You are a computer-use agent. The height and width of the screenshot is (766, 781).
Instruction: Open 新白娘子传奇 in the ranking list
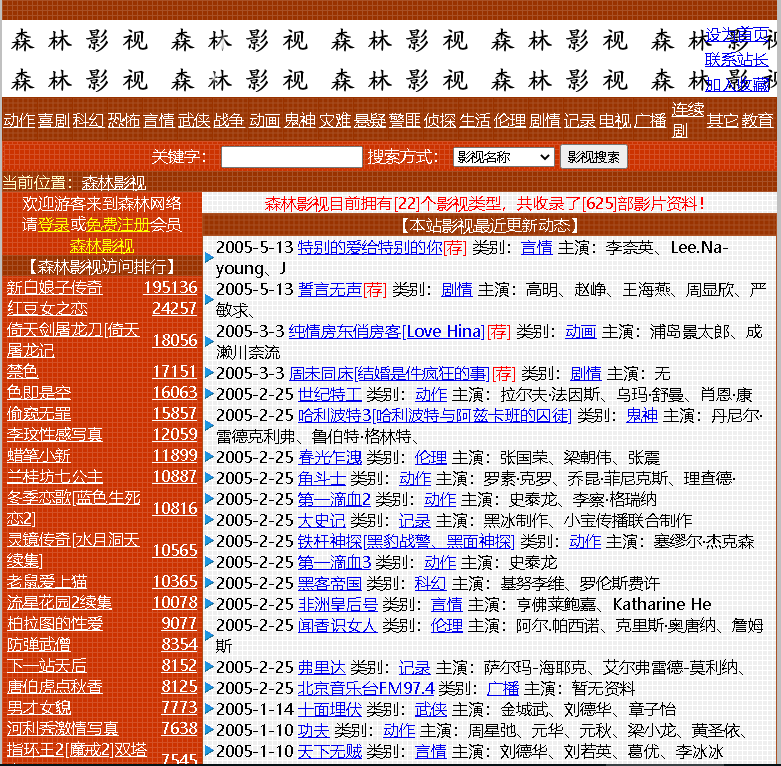55,288
